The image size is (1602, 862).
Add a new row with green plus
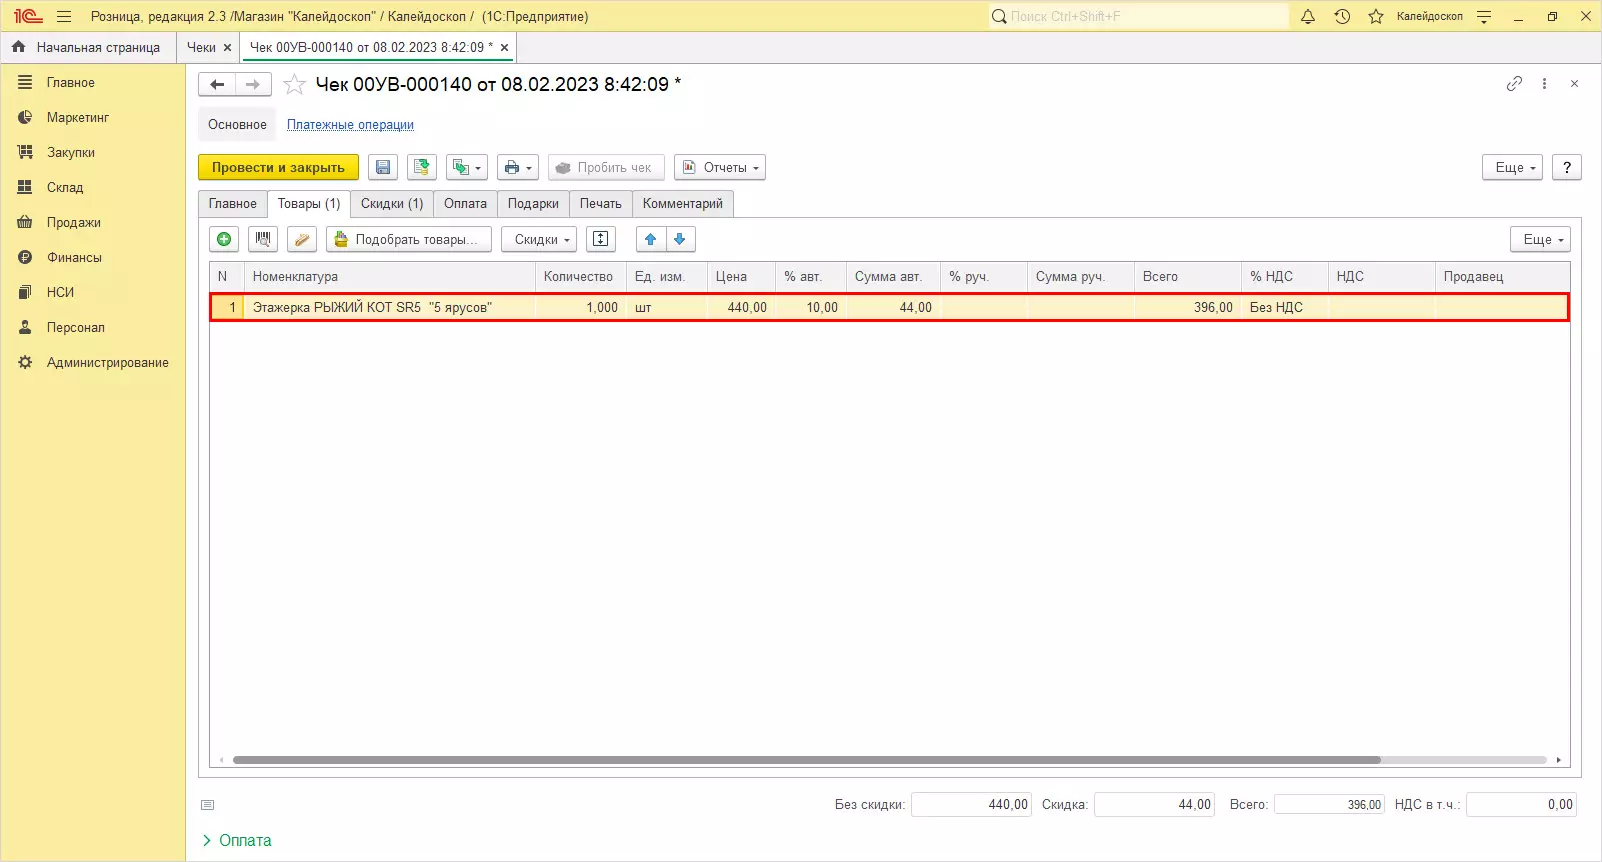(224, 239)
